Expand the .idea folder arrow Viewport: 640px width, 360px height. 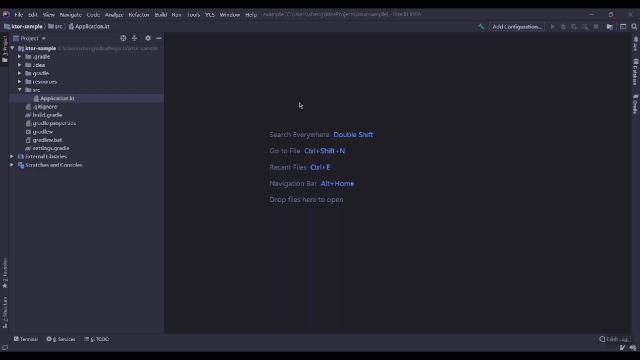pos(20,65)
